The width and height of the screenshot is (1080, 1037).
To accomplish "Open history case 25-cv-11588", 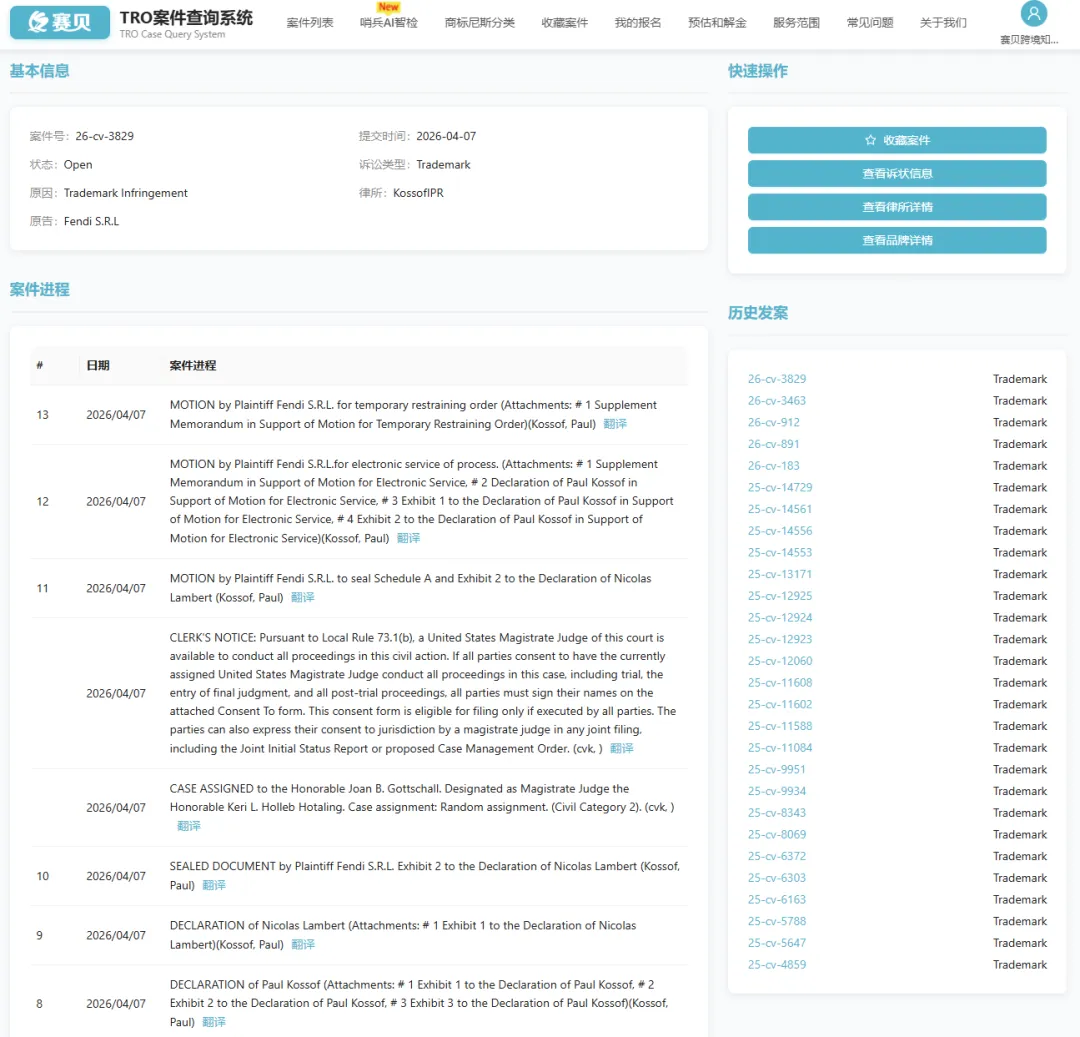I will pos(780,726).
